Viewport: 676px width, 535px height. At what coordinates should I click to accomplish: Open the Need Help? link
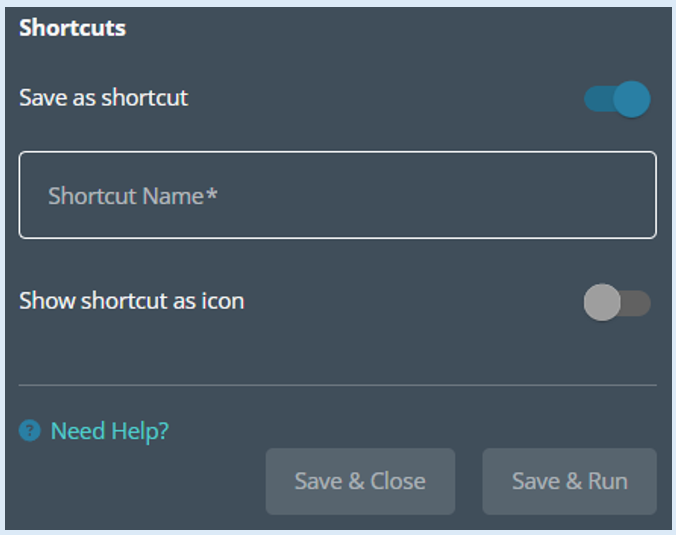coord(110,431)
